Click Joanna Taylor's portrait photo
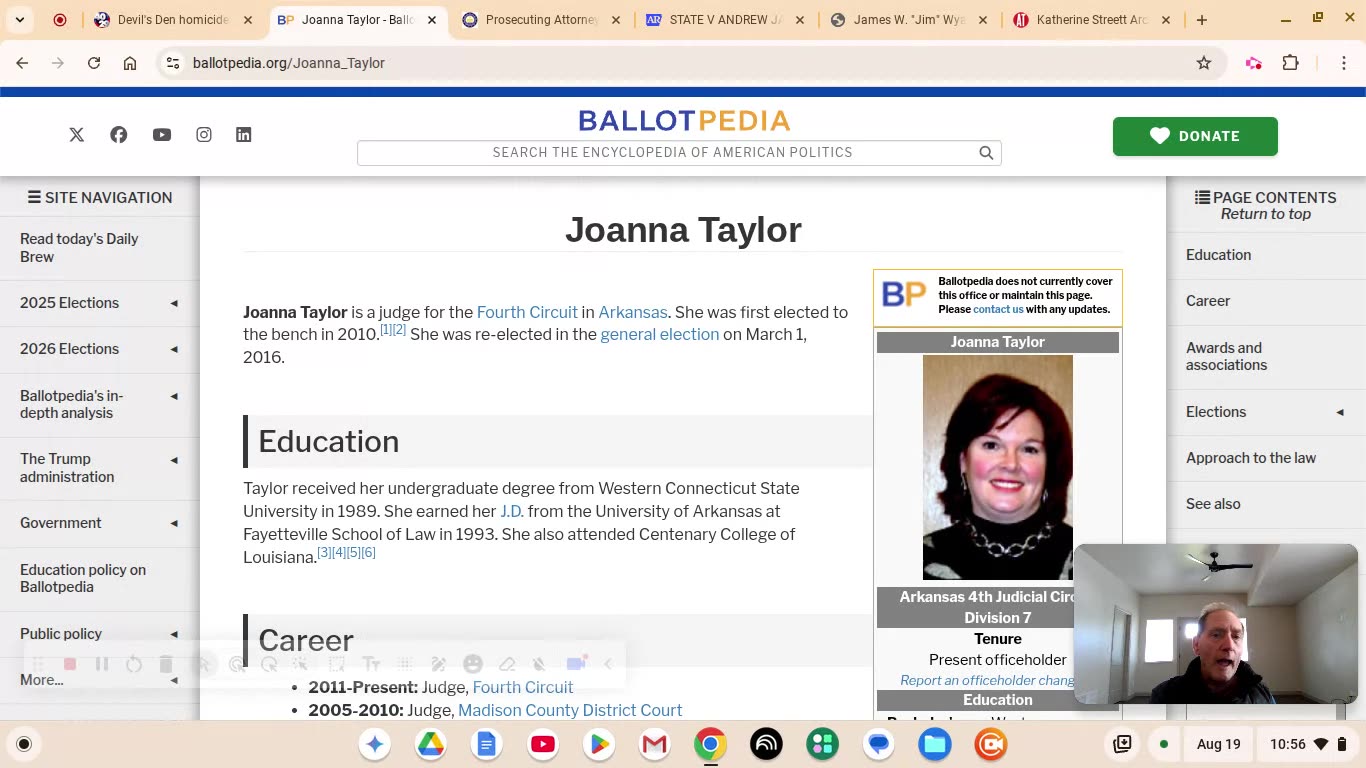1366x768 pixels. pyautogui.click(x=997, y=467)
